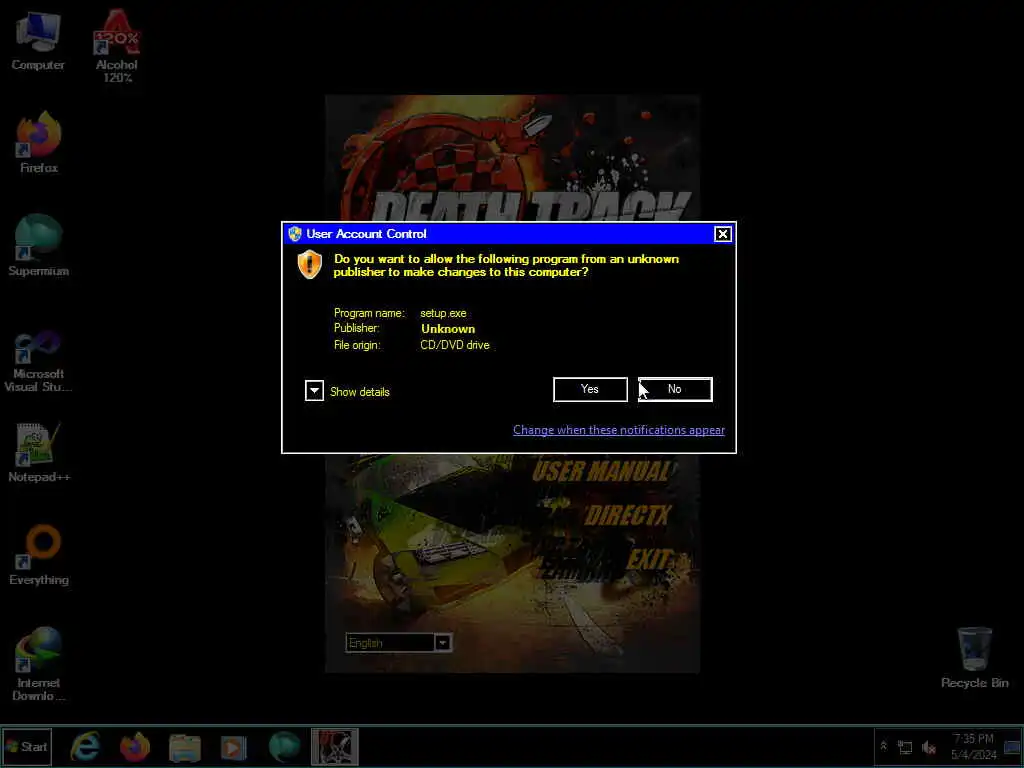Launch Internet Explorer from the taskbar

tap(86, 746)
